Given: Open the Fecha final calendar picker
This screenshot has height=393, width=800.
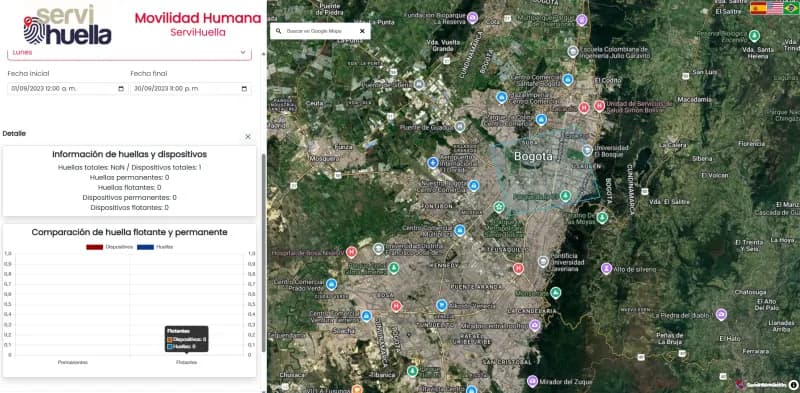Looking at the screenshot, I should click(244, 89).
